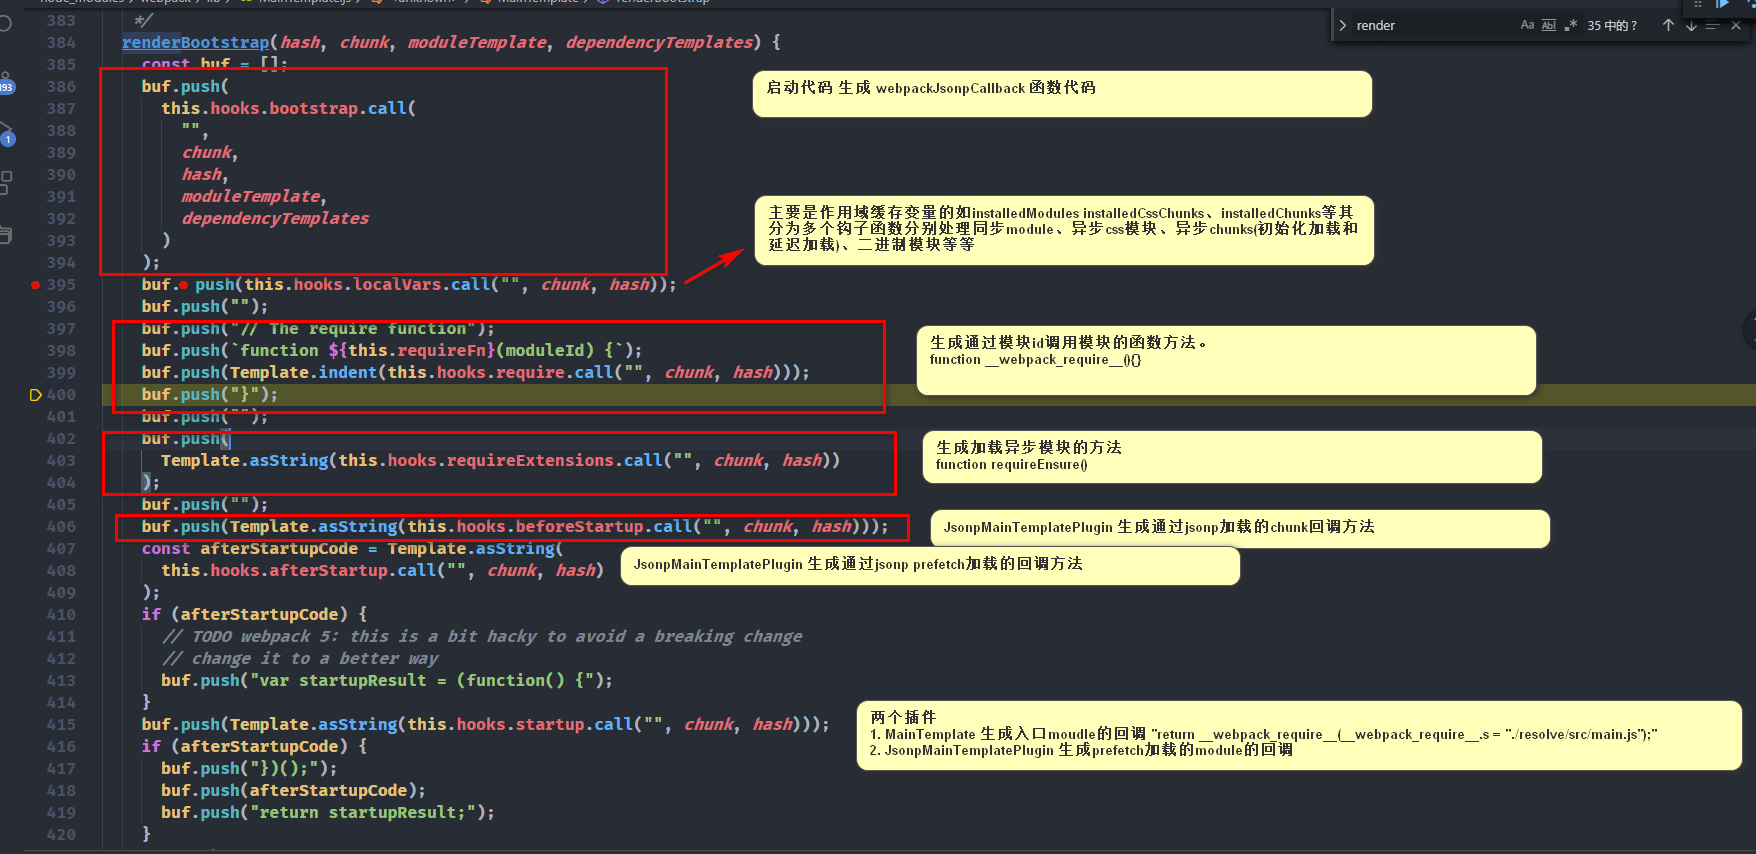Toggle Match Case in find widget
This screenshot has height=854, width=1756.
point(1527,26)
